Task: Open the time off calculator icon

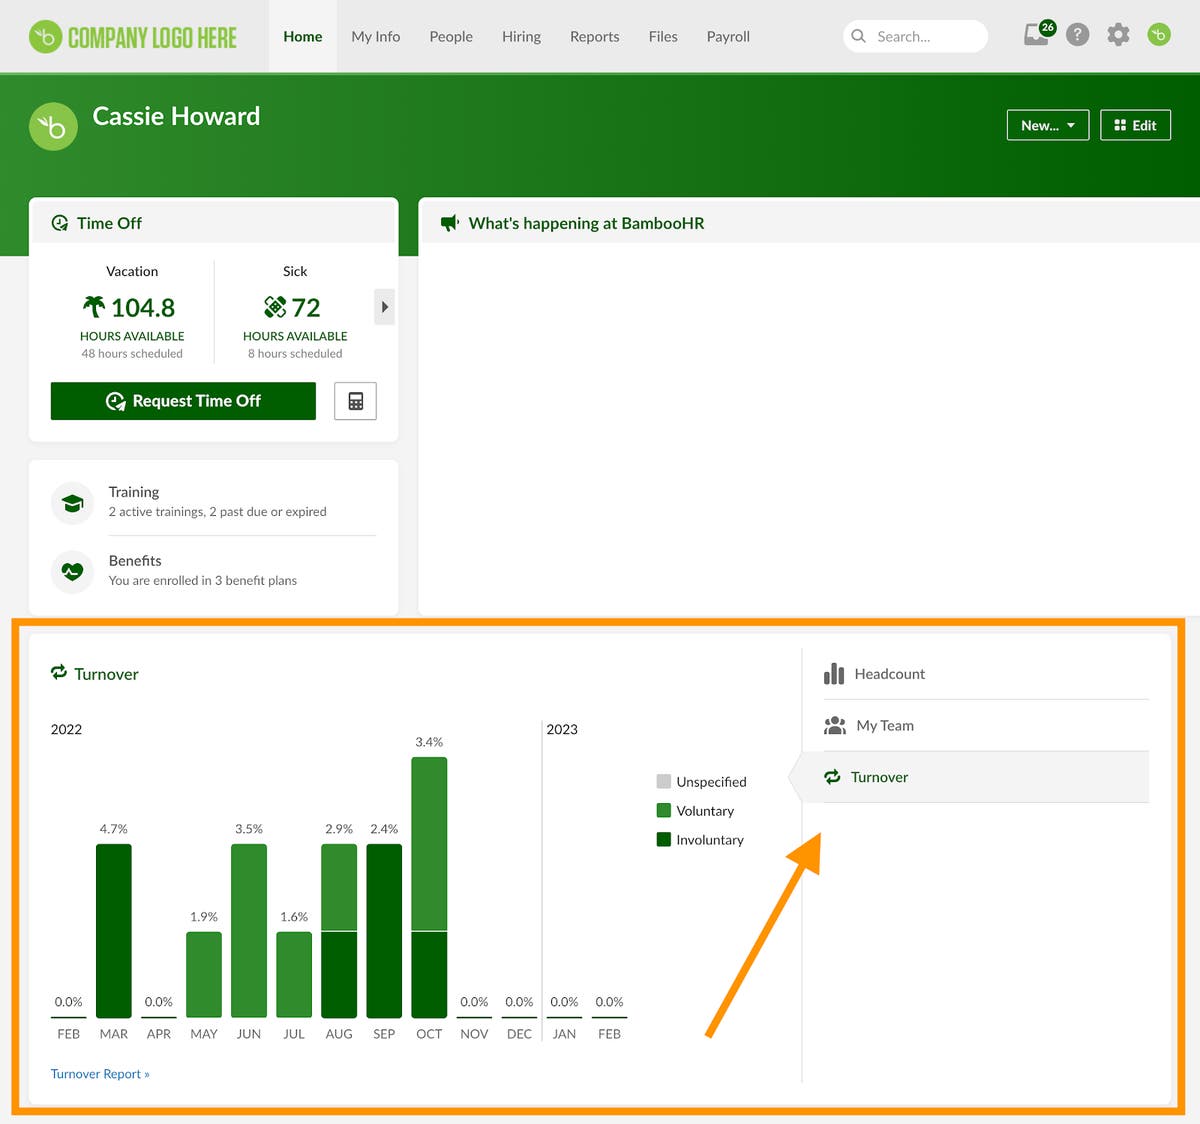Action: [x=355, y=401]
